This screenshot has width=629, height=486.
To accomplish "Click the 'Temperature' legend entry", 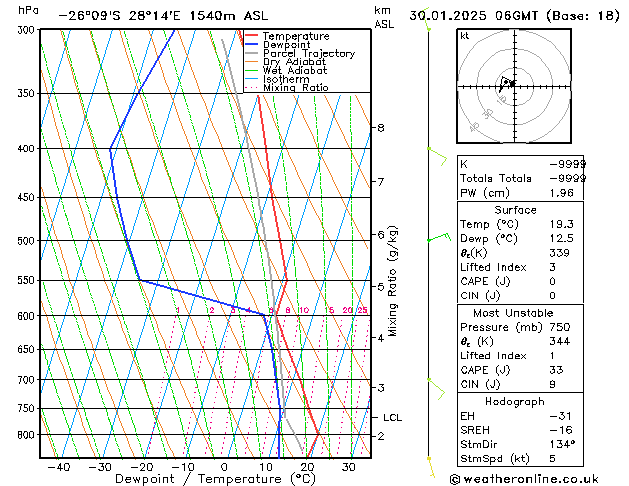I will (x=296, y=36).
